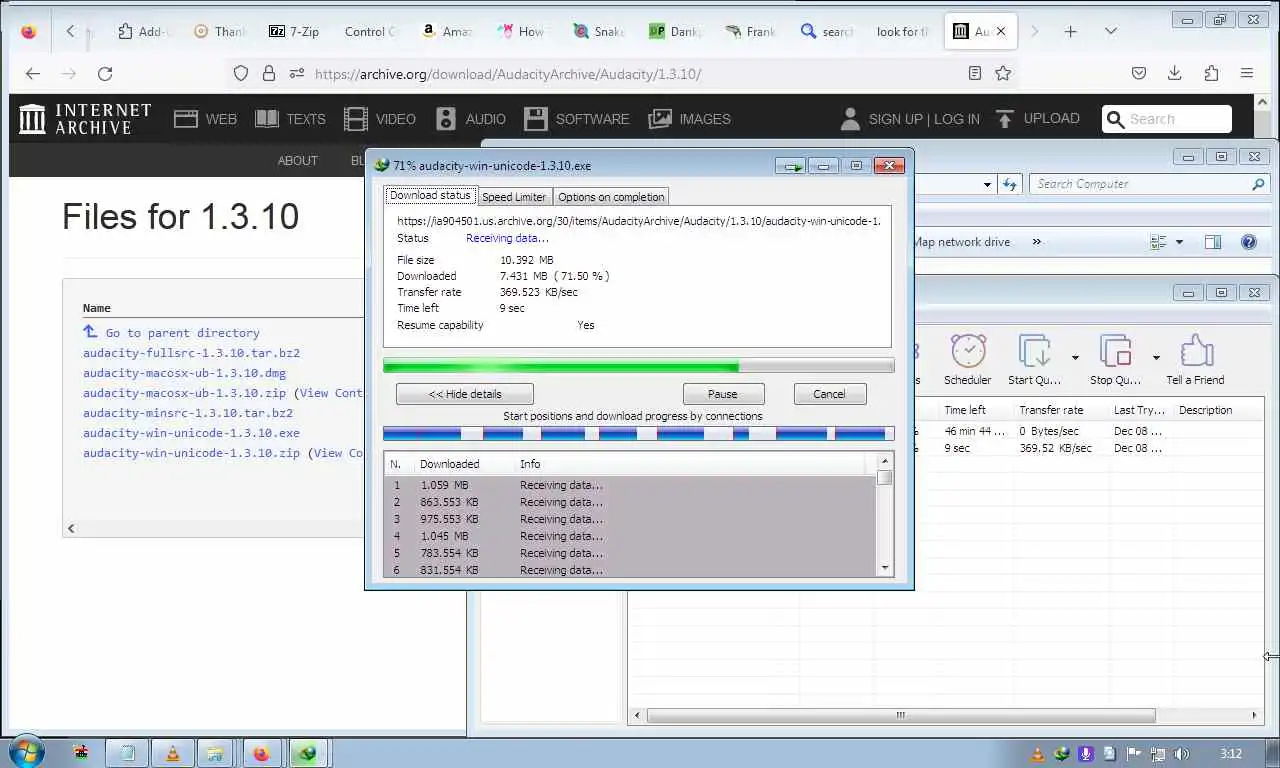Click Go to parent directory link
The image size is (1280, 768).
[x=182, y=333]
